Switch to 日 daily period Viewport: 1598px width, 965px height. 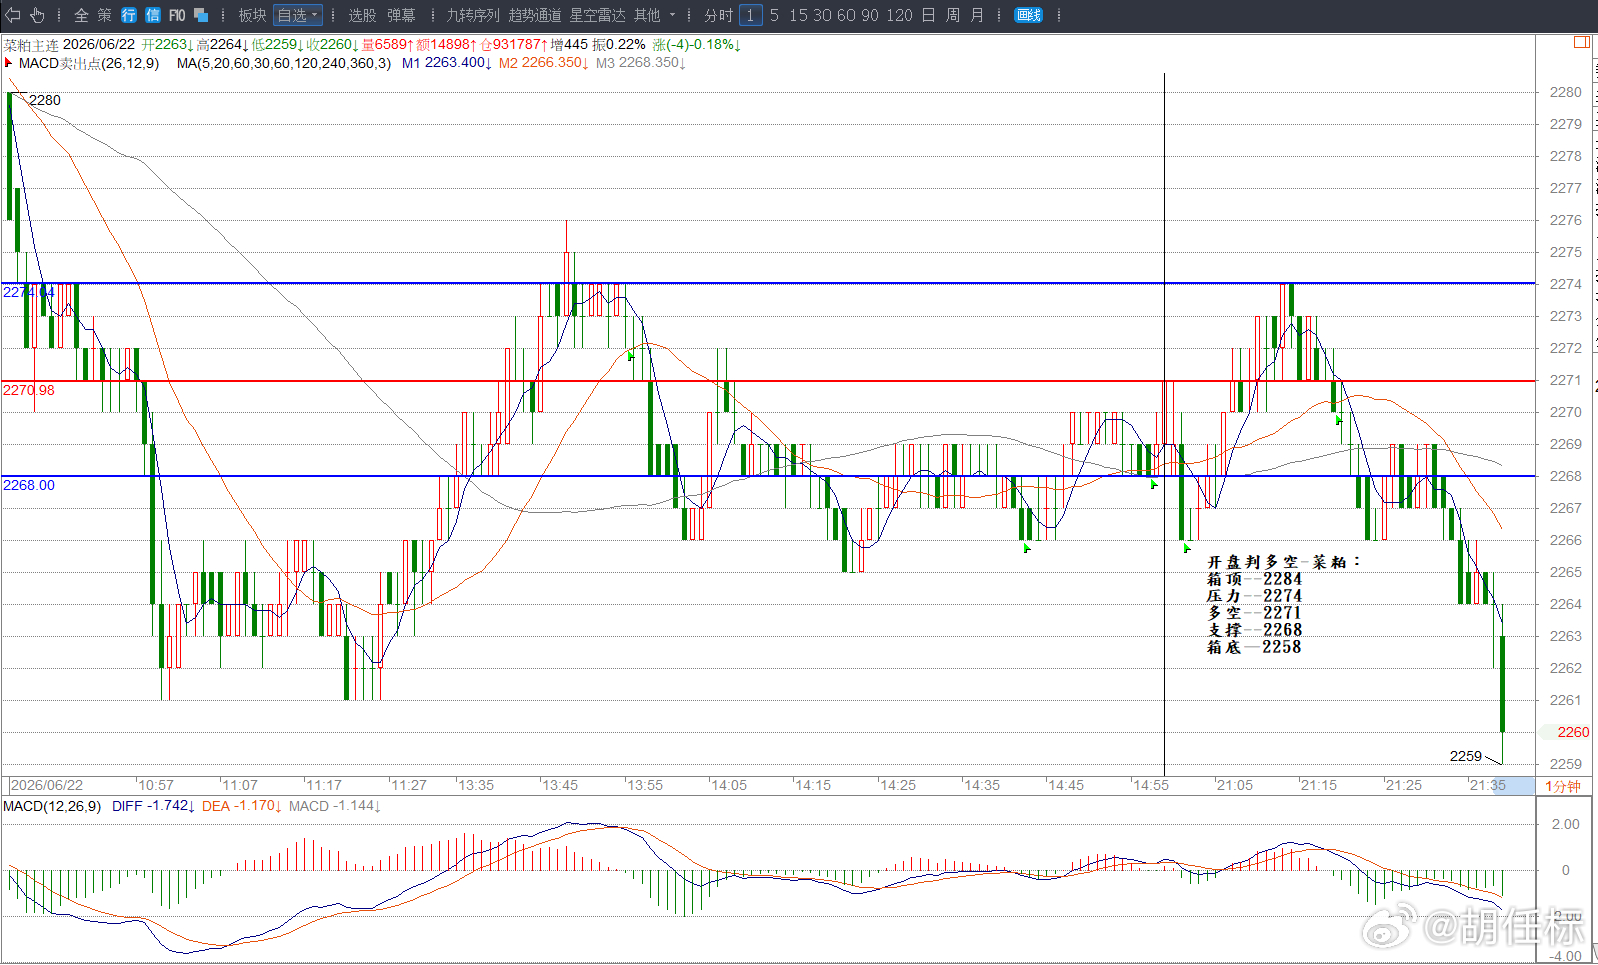928,15
